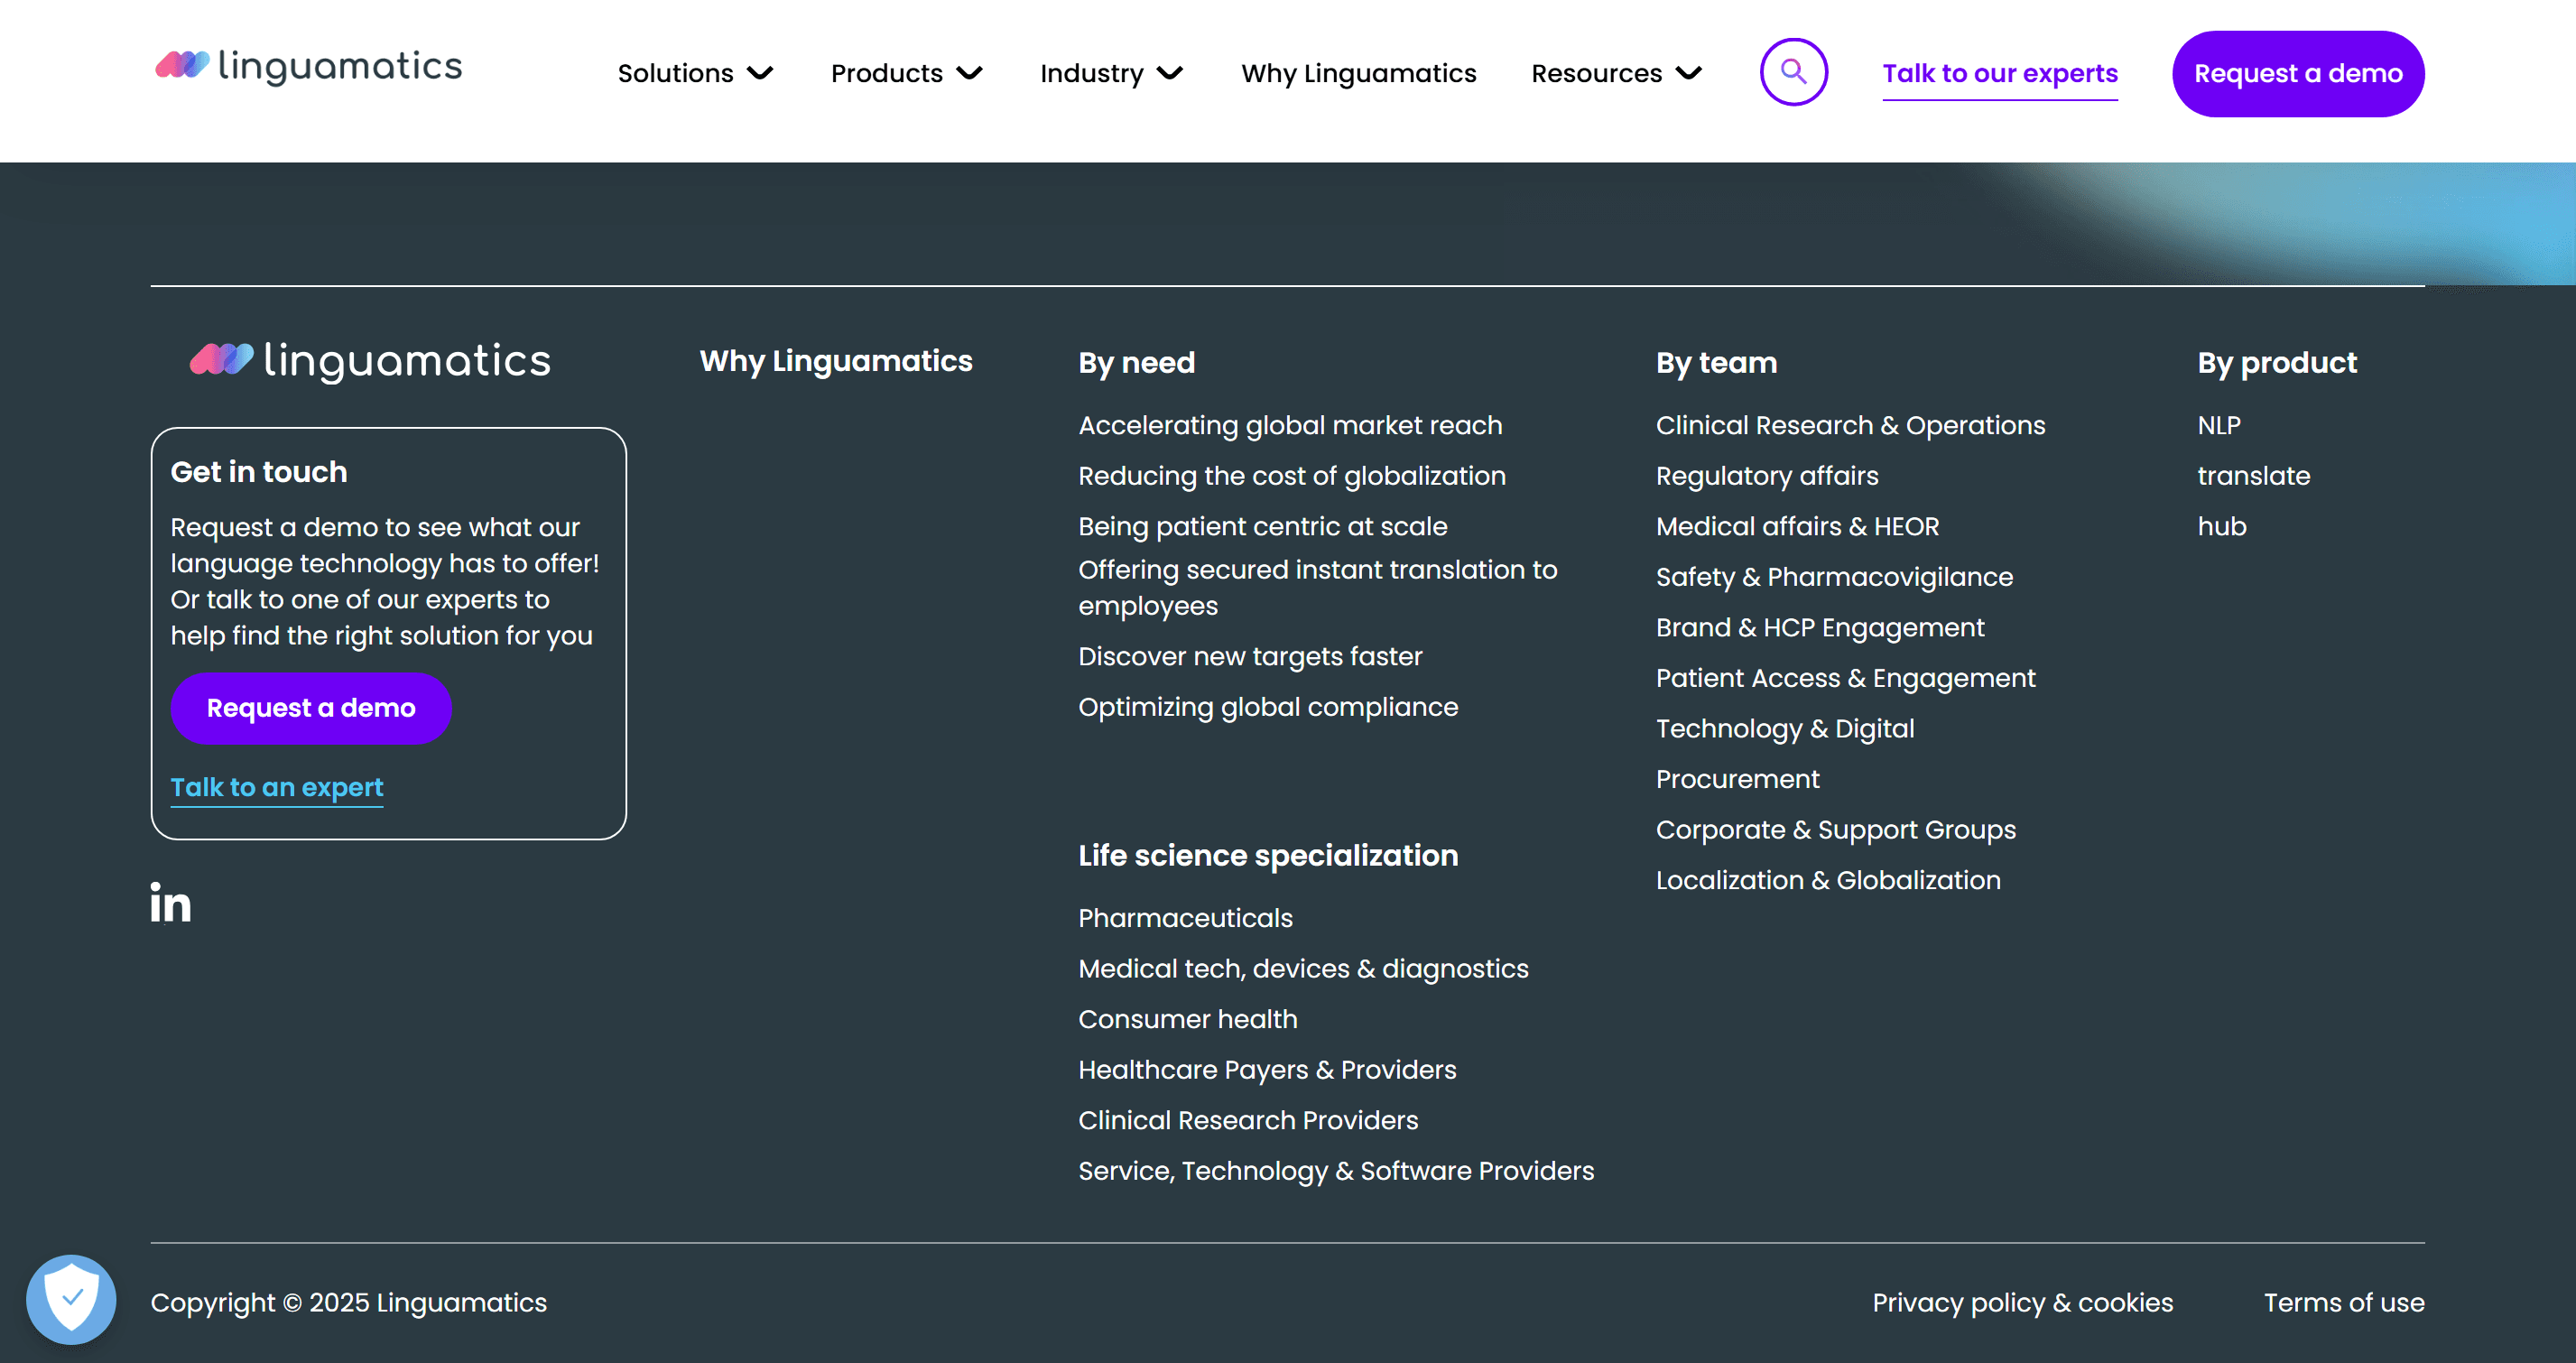Image resolution: width=2576 pixels, height=1363 pixels.
Task: Expand the Products dropdown menu
Action: click(906, 73)
